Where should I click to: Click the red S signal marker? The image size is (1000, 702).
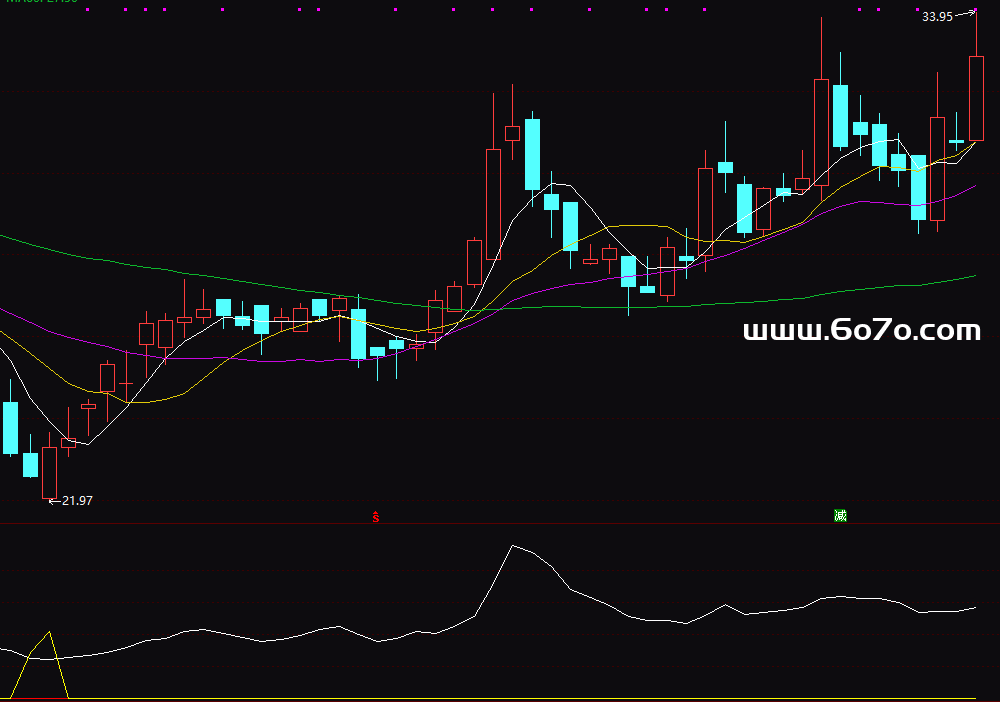click(x=376, y=517)
